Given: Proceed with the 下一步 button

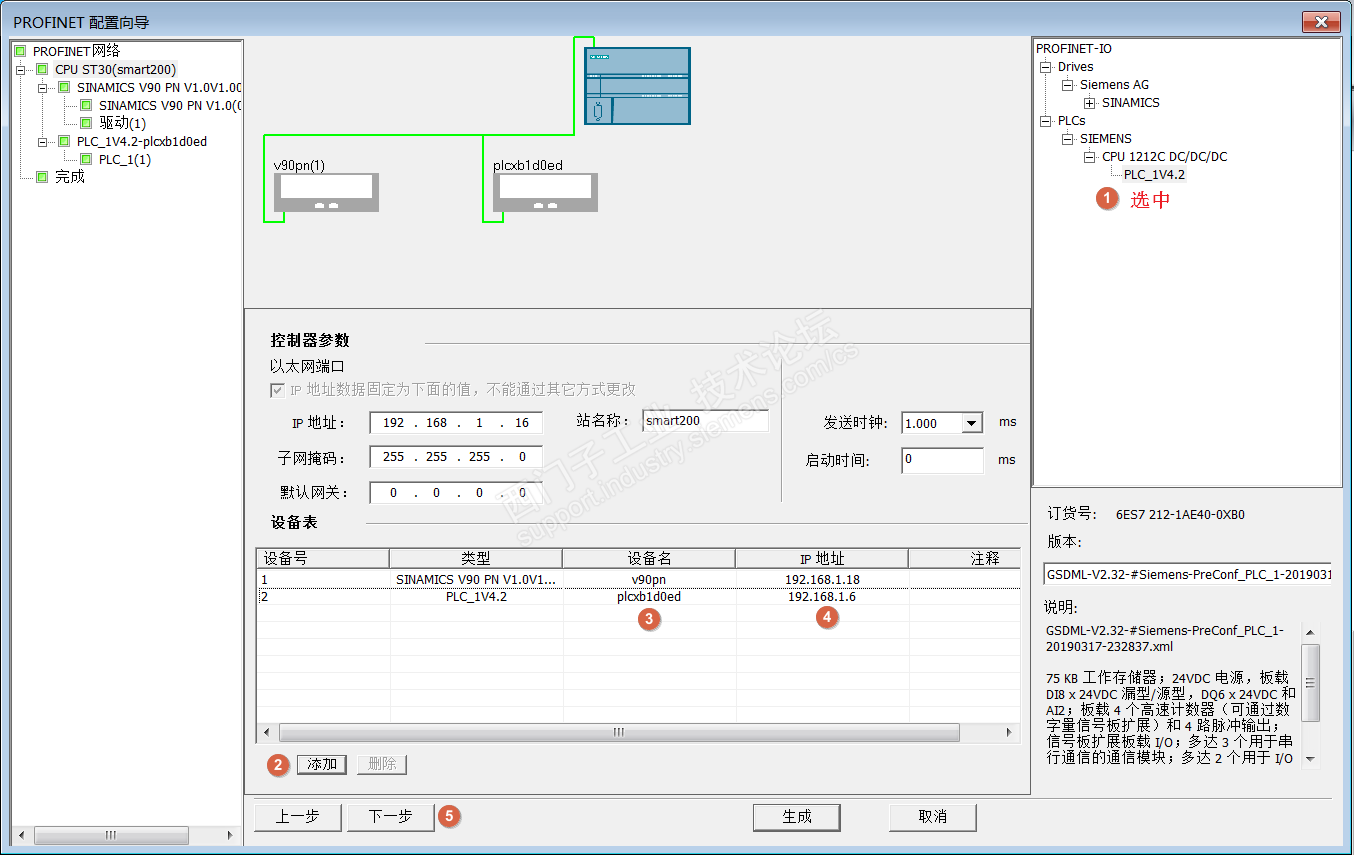Looking at the screenshot, I should (x=390, y=817).
